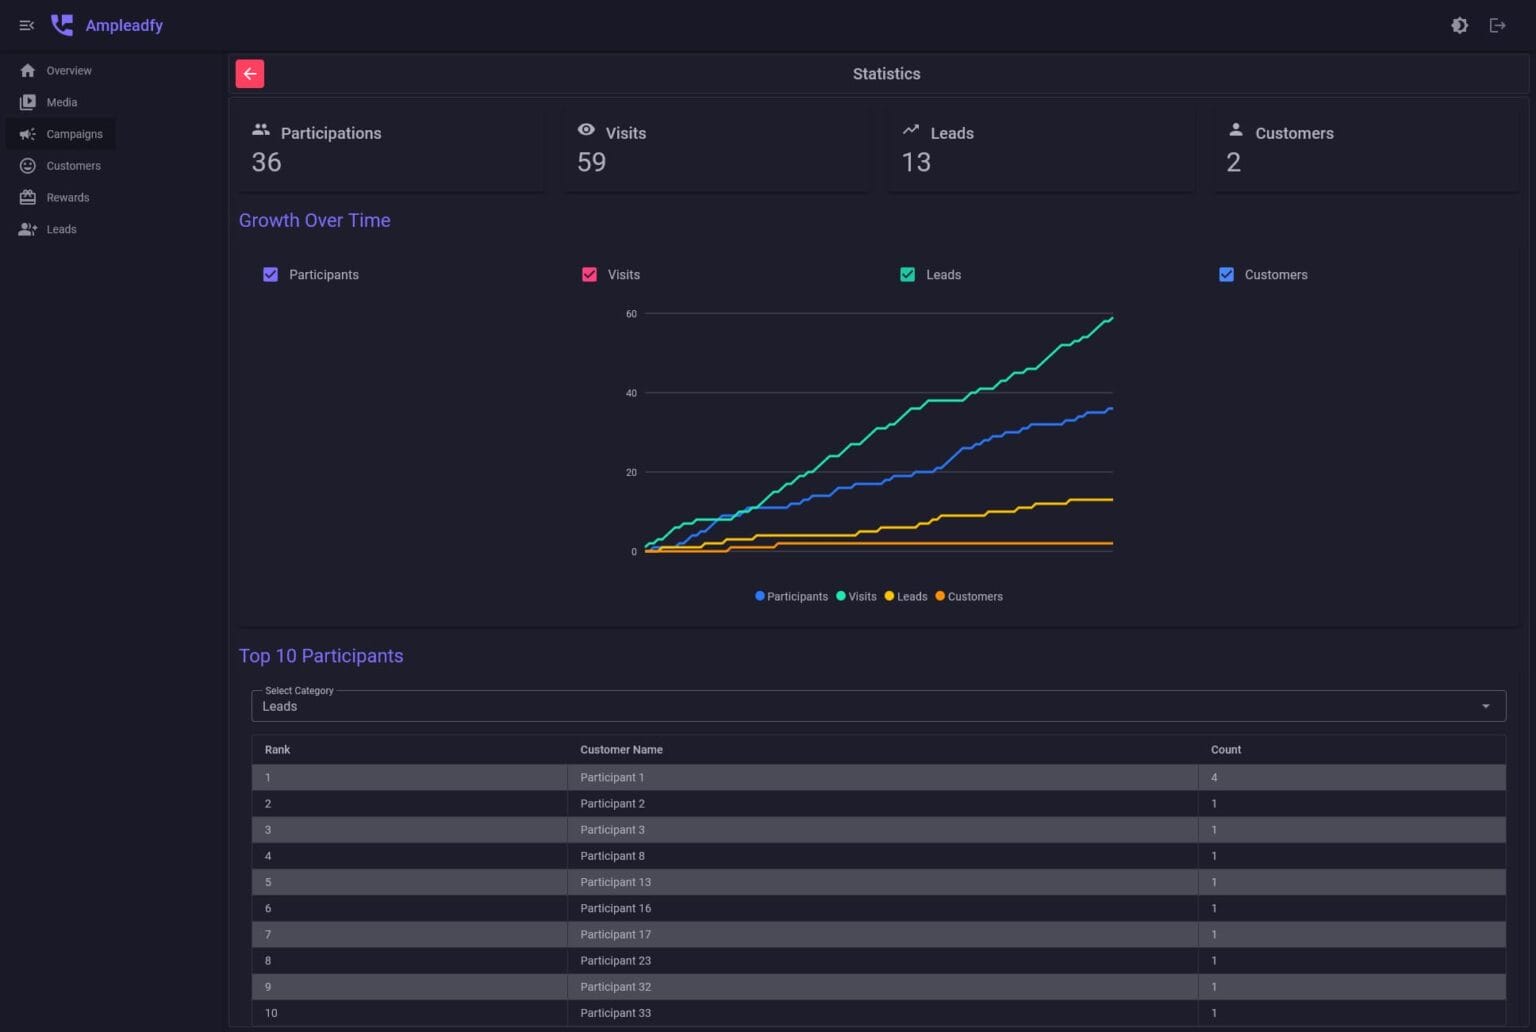The image size is (1536, 1032).
Task: Collapse the sidebar with the menu icon
Action: [x=27, y=25]
